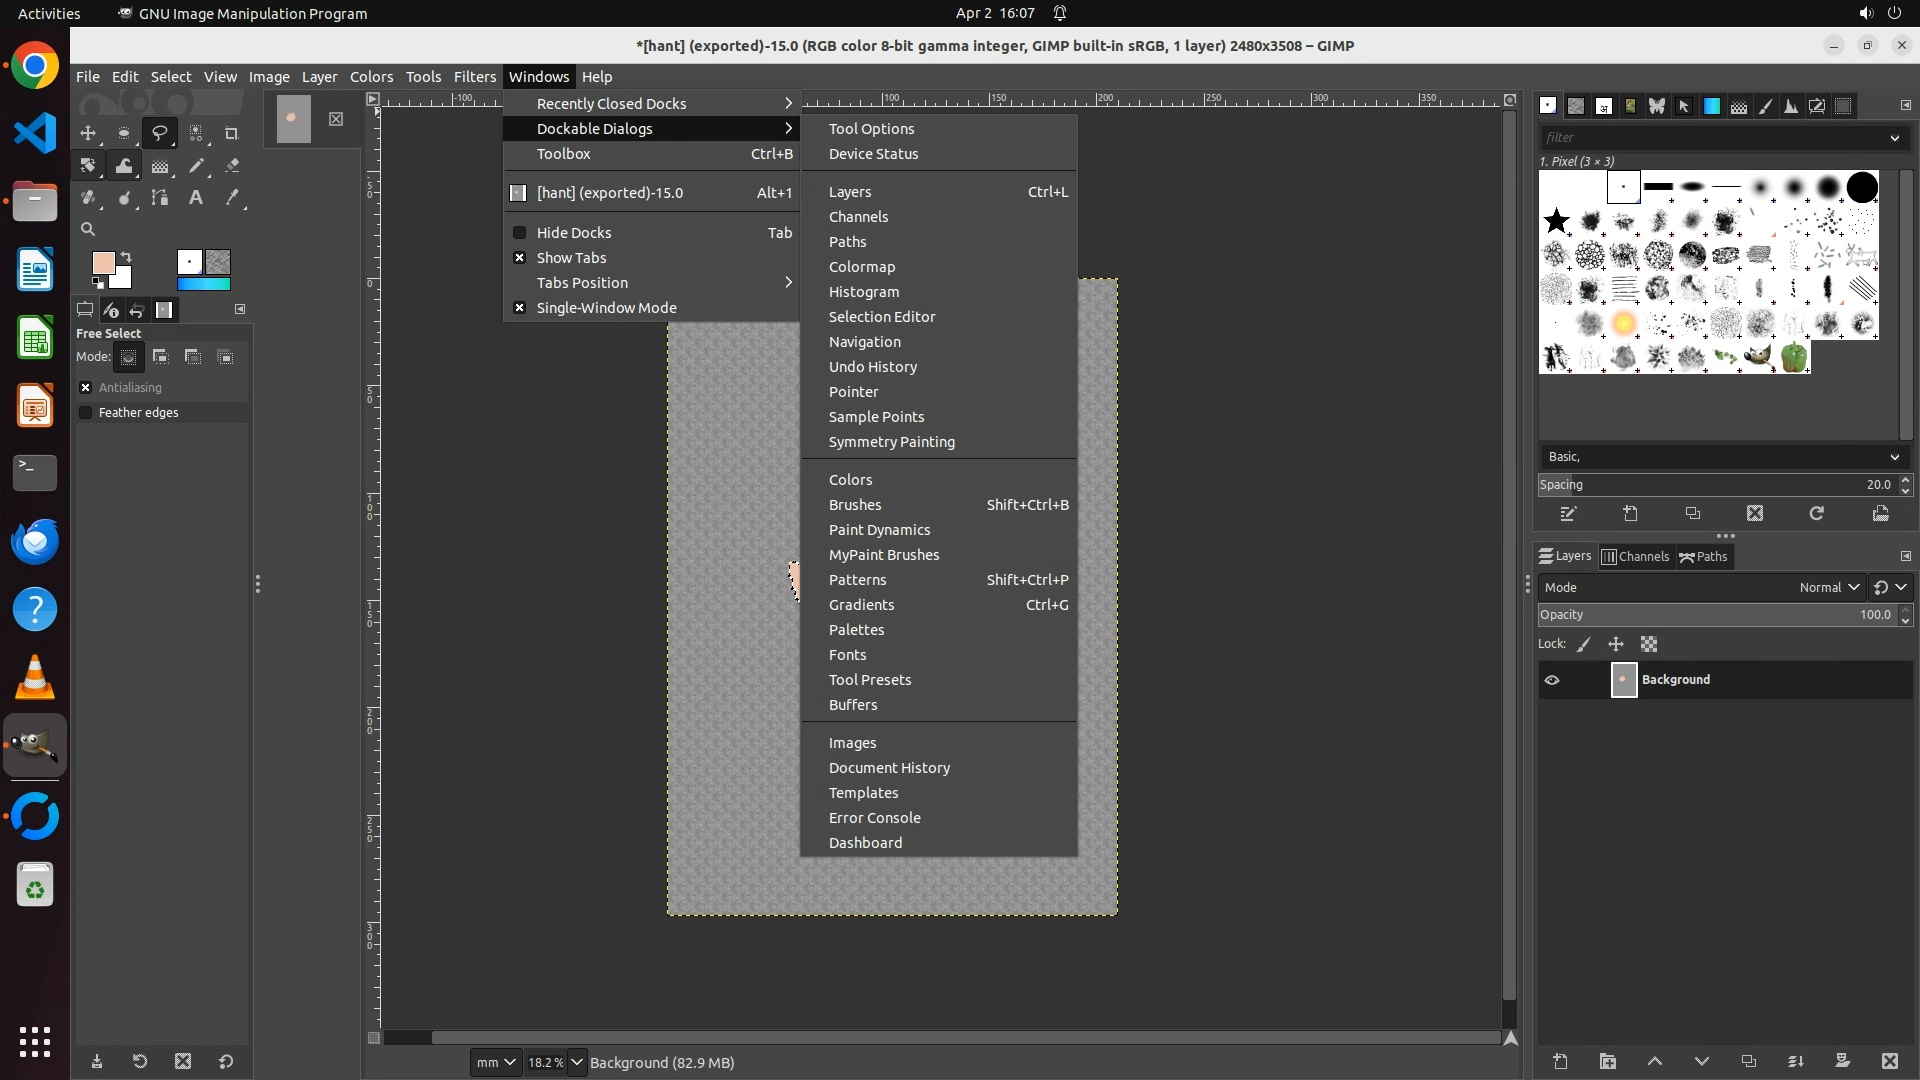
Task: Choose the Color Picker eyedropper tool
Action: click(x=231, y=198)
